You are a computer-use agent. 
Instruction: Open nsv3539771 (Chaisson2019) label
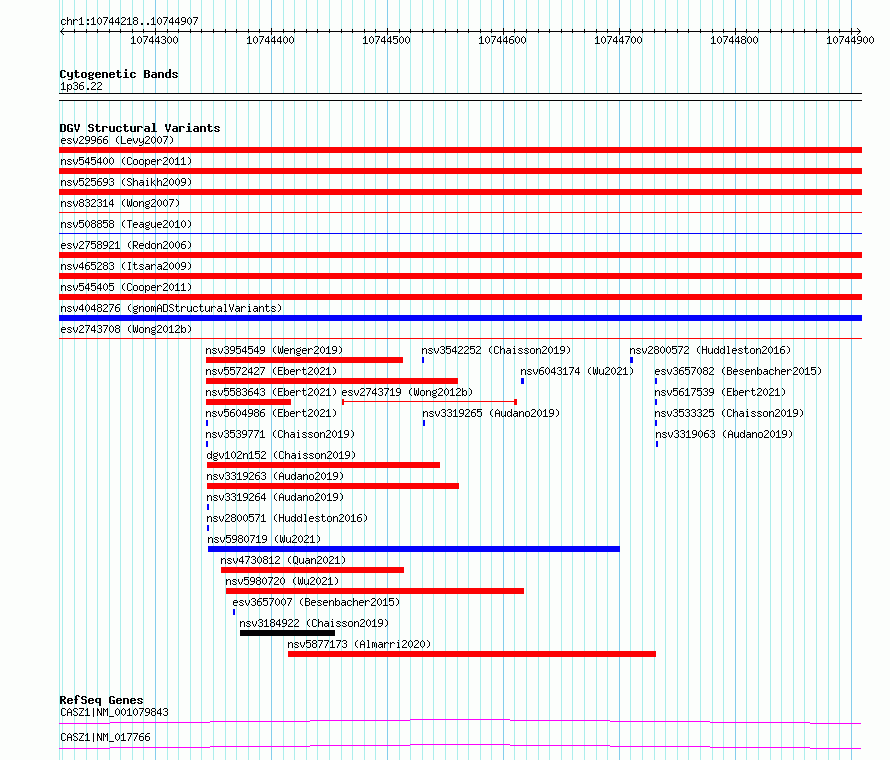click(x=280, y=434)
